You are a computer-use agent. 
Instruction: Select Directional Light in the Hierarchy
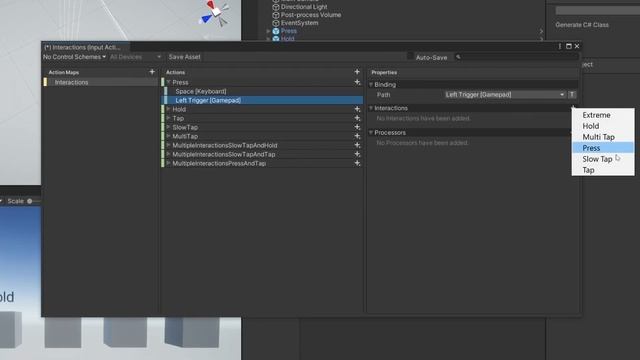(304, 7)
